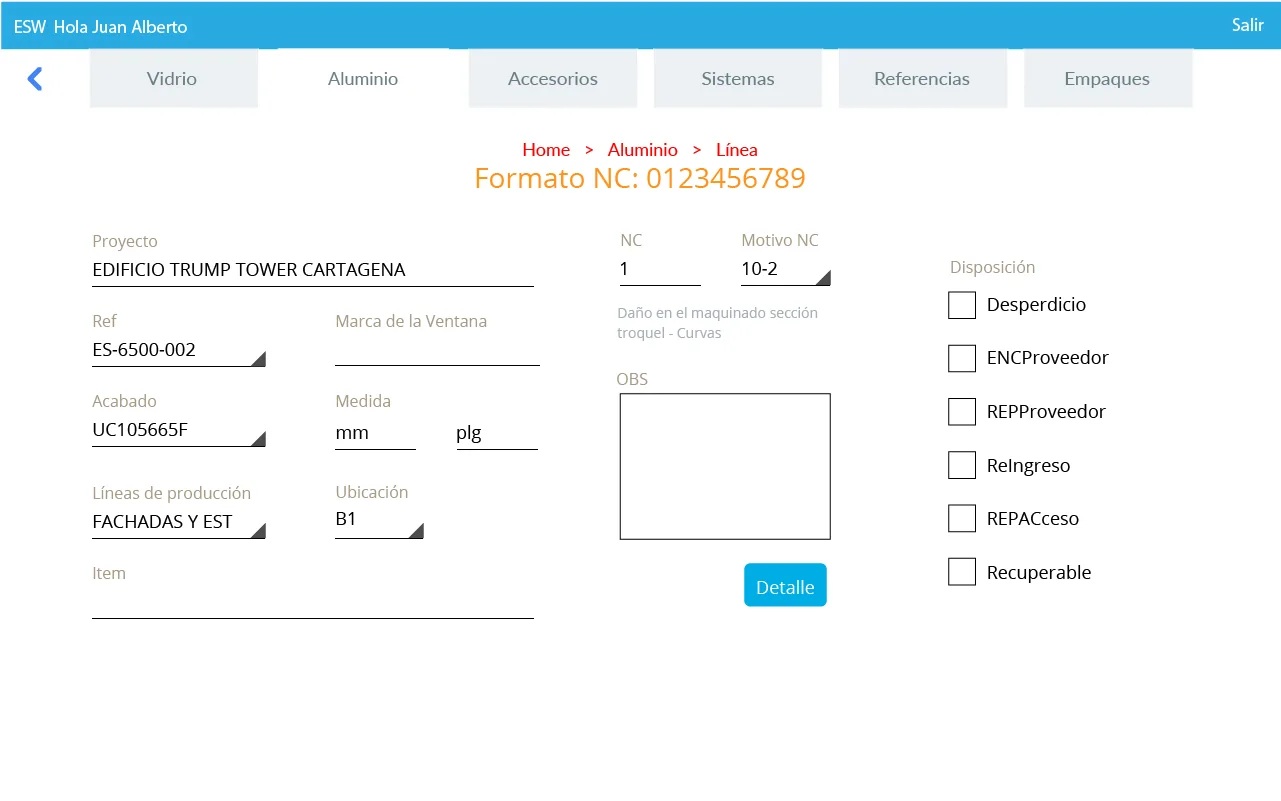The width and height of the screenshot is (1281, 801).
Task: Focus the Marca de la Ventana field
Action: point(437,351)
